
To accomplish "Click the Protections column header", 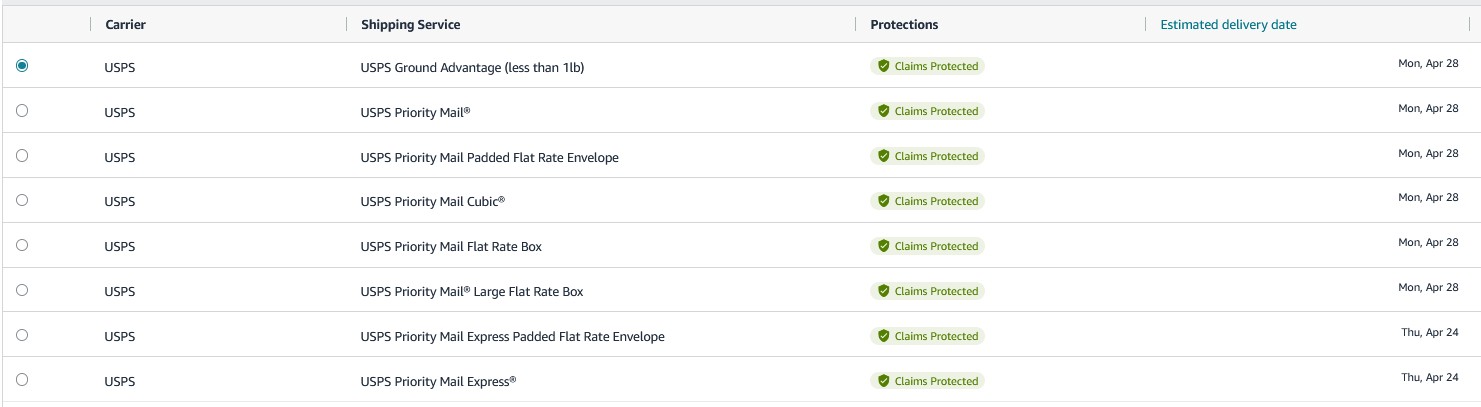I will pyautogui.click(x=904, y=25).
